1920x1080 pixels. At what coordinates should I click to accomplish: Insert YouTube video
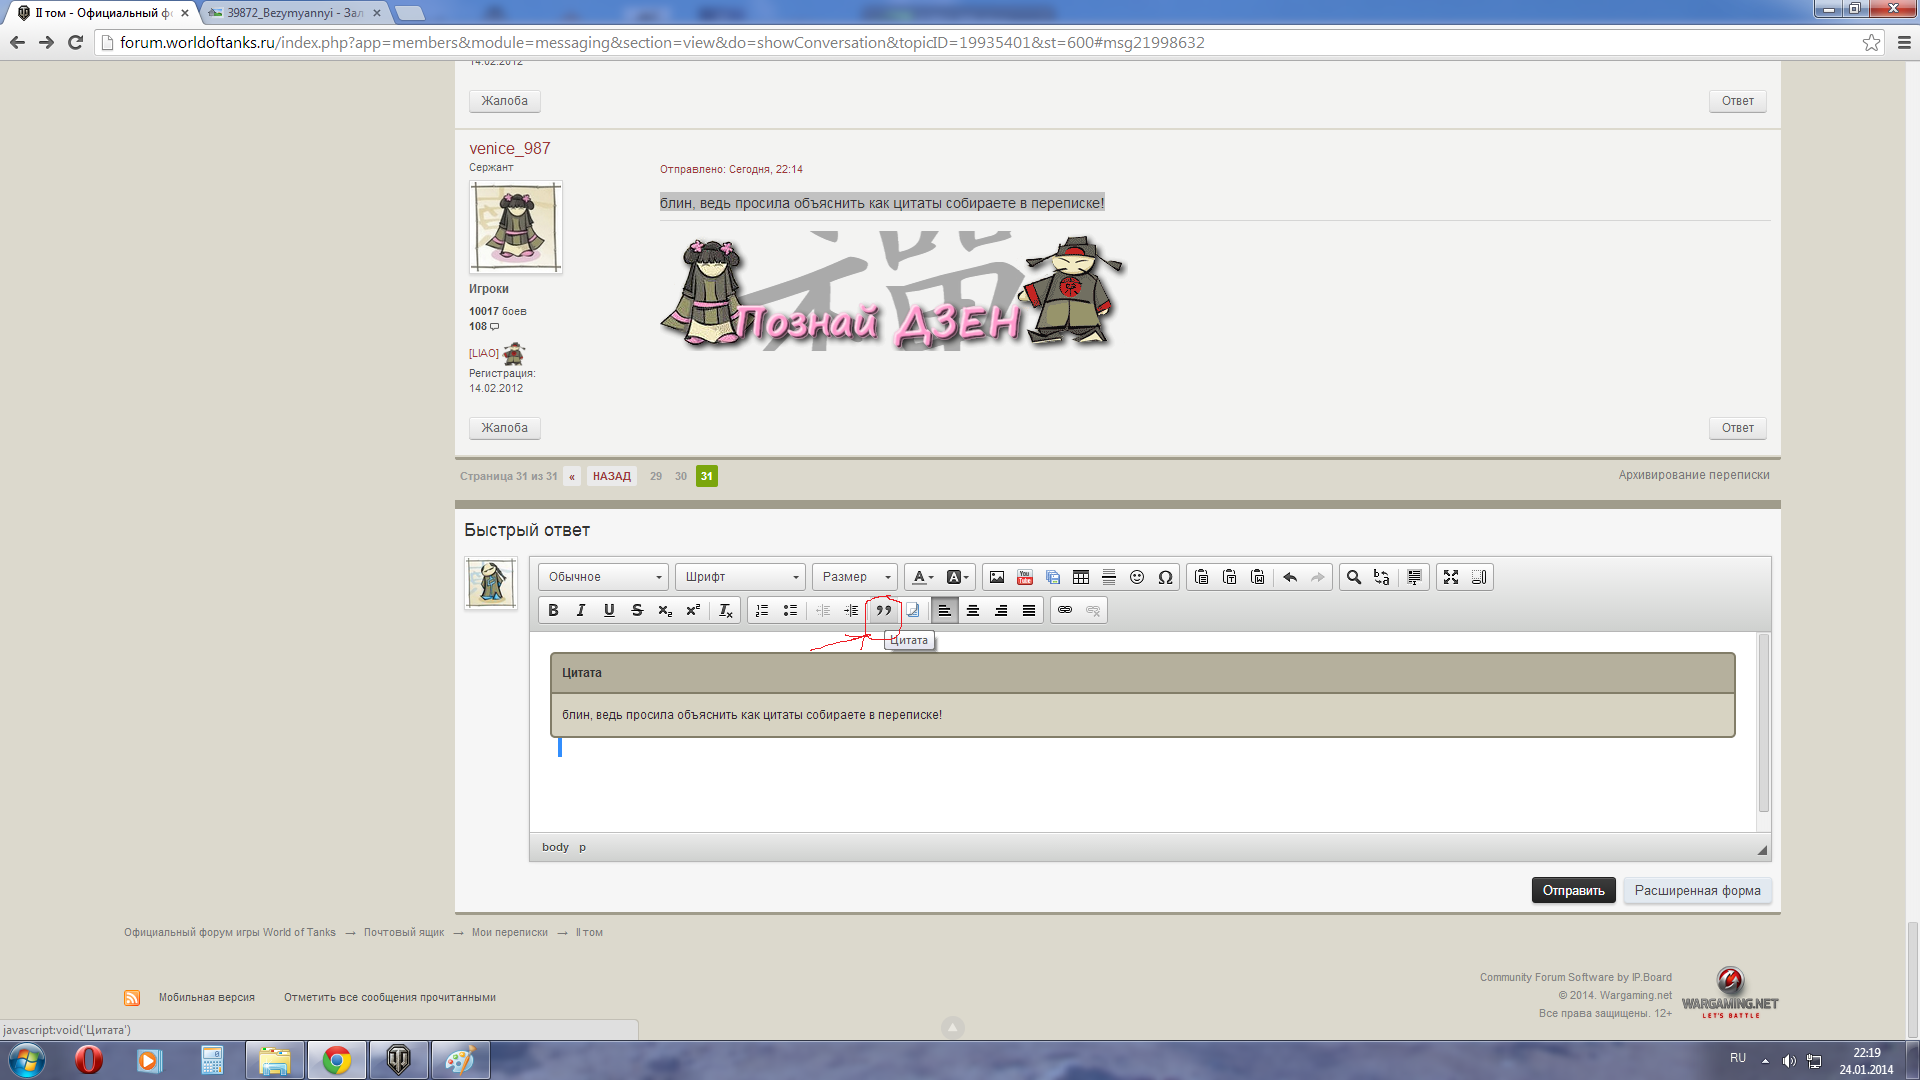coord(1025,577)
